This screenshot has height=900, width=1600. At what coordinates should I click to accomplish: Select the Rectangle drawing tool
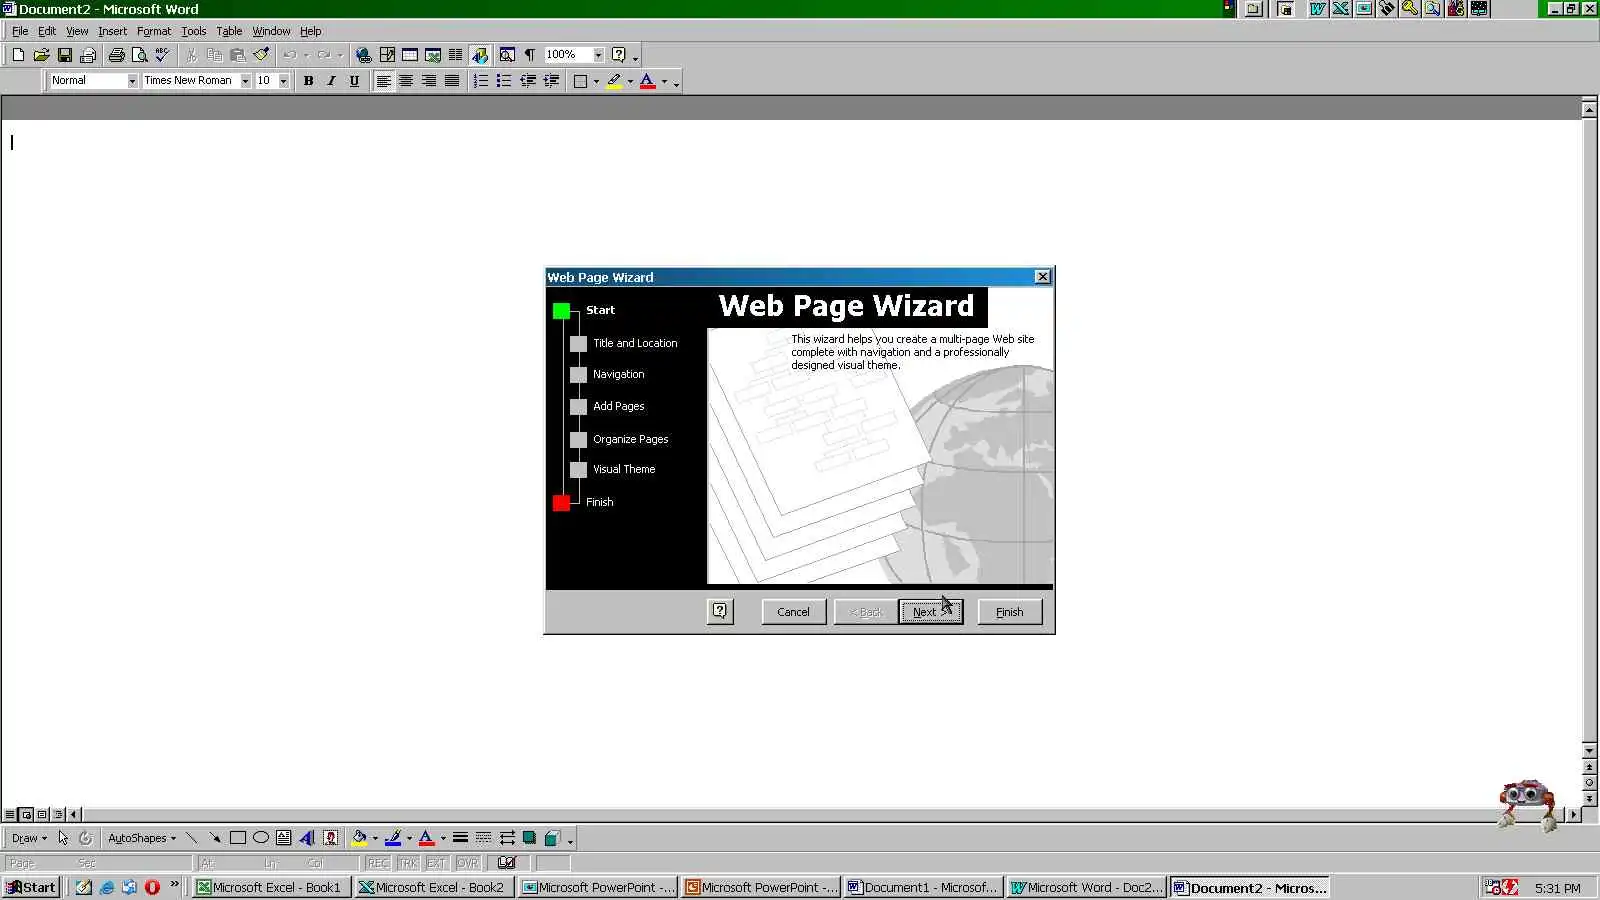(238, 838)
